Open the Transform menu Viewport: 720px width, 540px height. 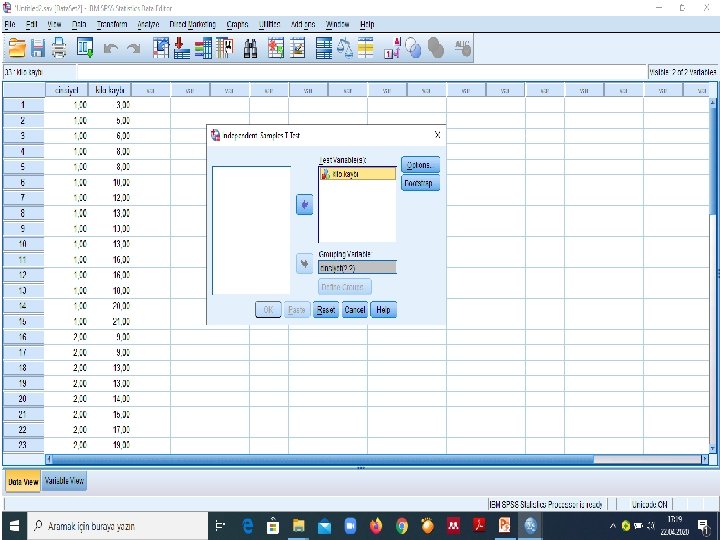point(112,24)
